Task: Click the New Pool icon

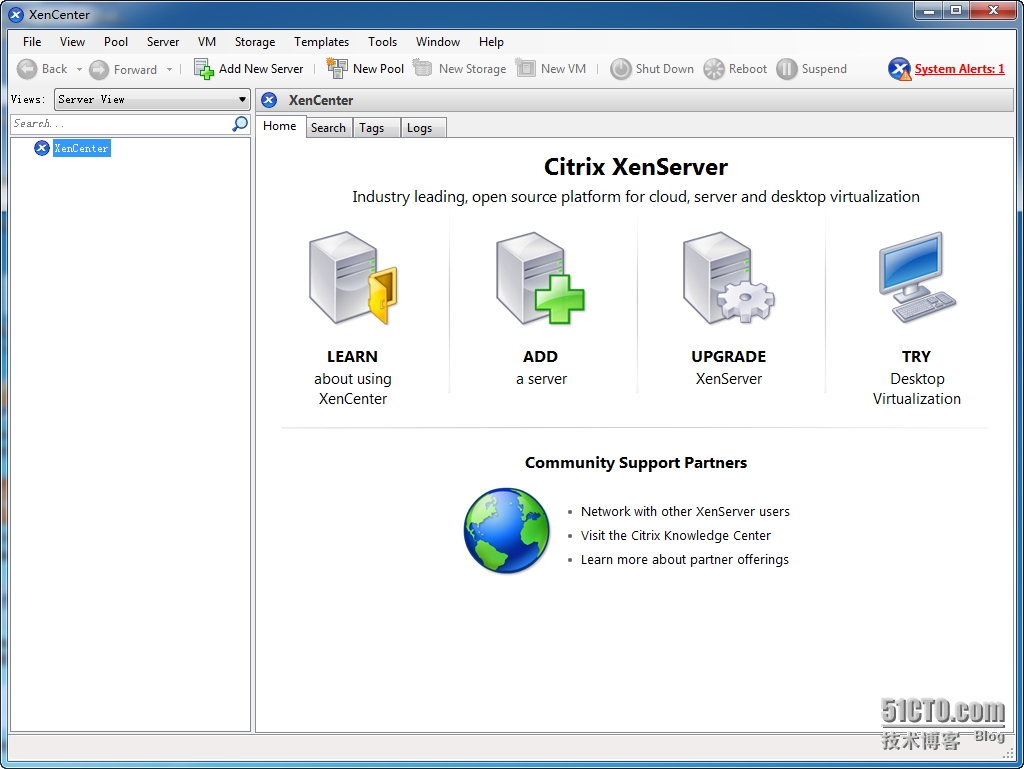Action: (x=337, y=68)
